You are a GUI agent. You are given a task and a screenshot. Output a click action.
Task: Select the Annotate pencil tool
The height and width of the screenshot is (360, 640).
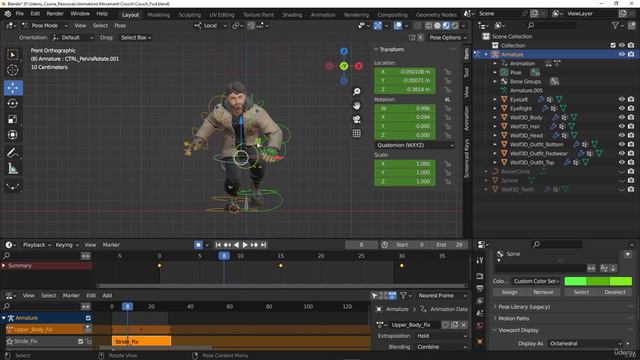click(x=13, y=153)
